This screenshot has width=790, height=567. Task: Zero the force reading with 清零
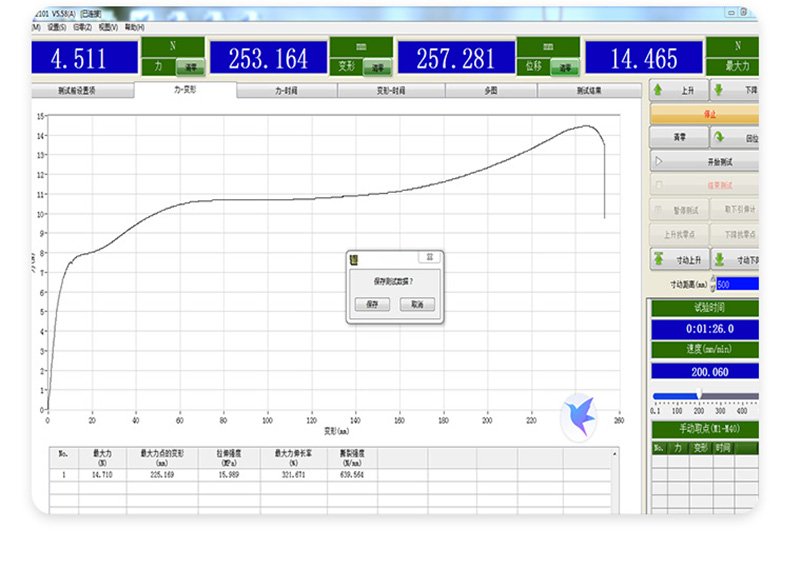[189, 68]
